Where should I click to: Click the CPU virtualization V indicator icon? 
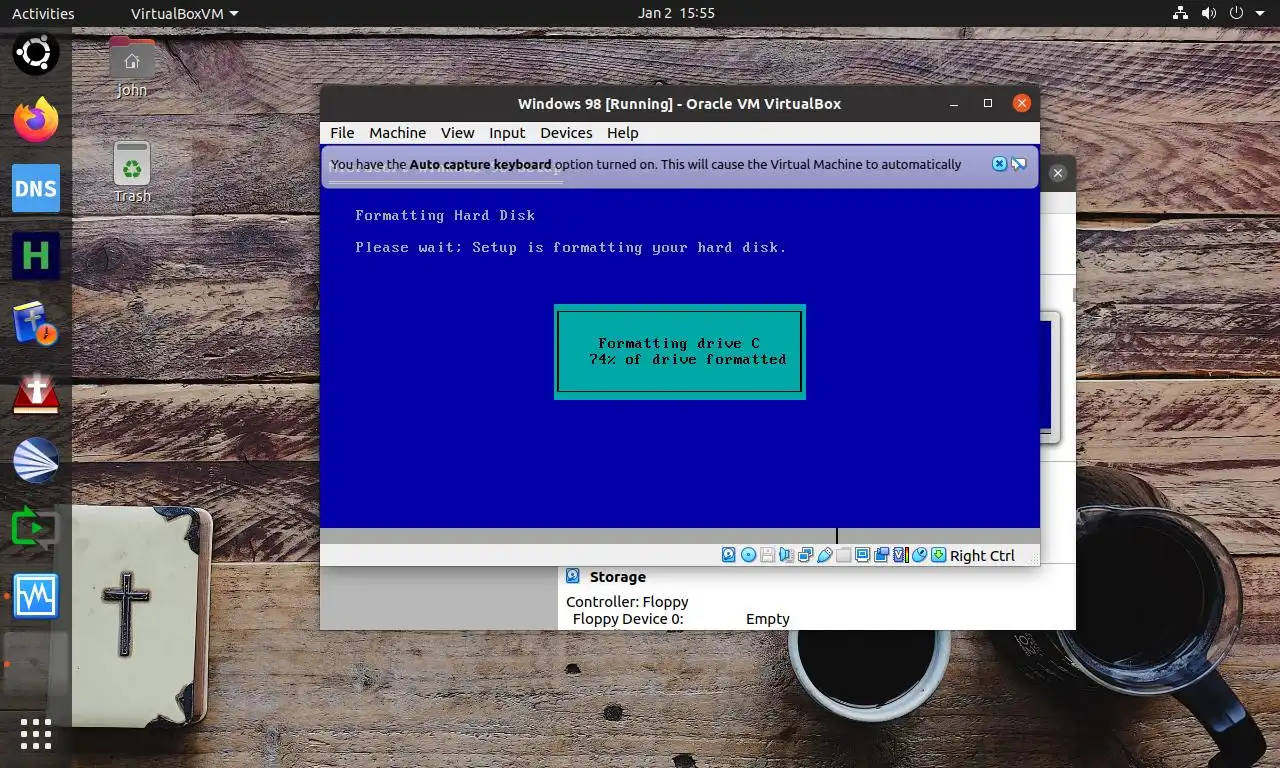point(901,555)
